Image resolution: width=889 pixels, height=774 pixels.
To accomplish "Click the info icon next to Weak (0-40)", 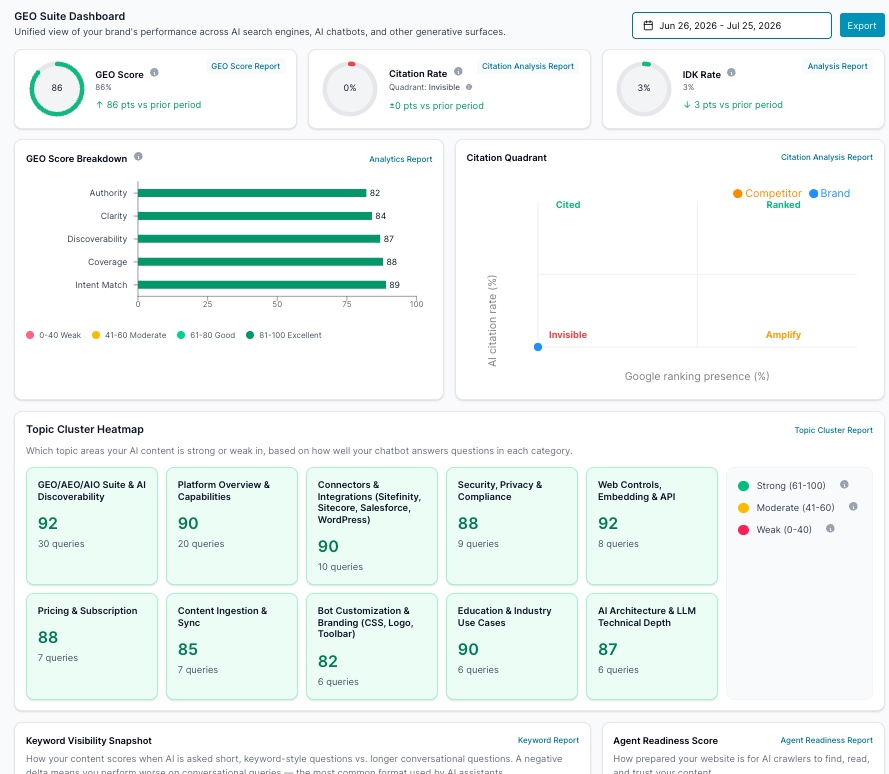I will tap(830, 528).
